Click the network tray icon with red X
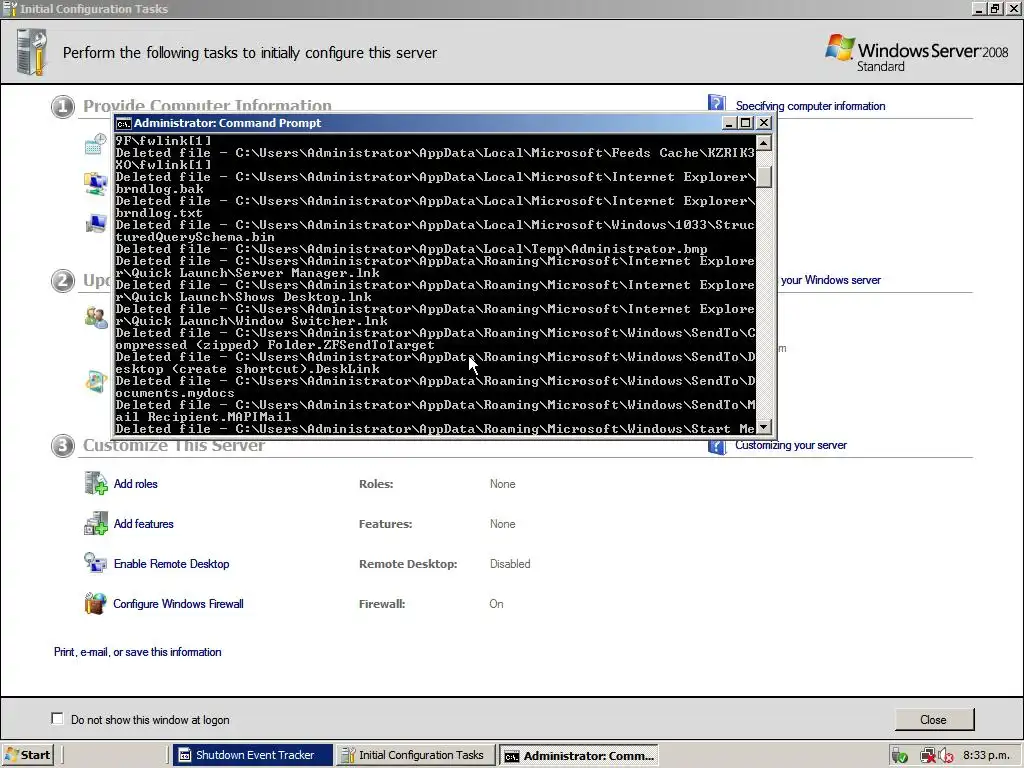The image size is (1024, 768). [928, 756]
